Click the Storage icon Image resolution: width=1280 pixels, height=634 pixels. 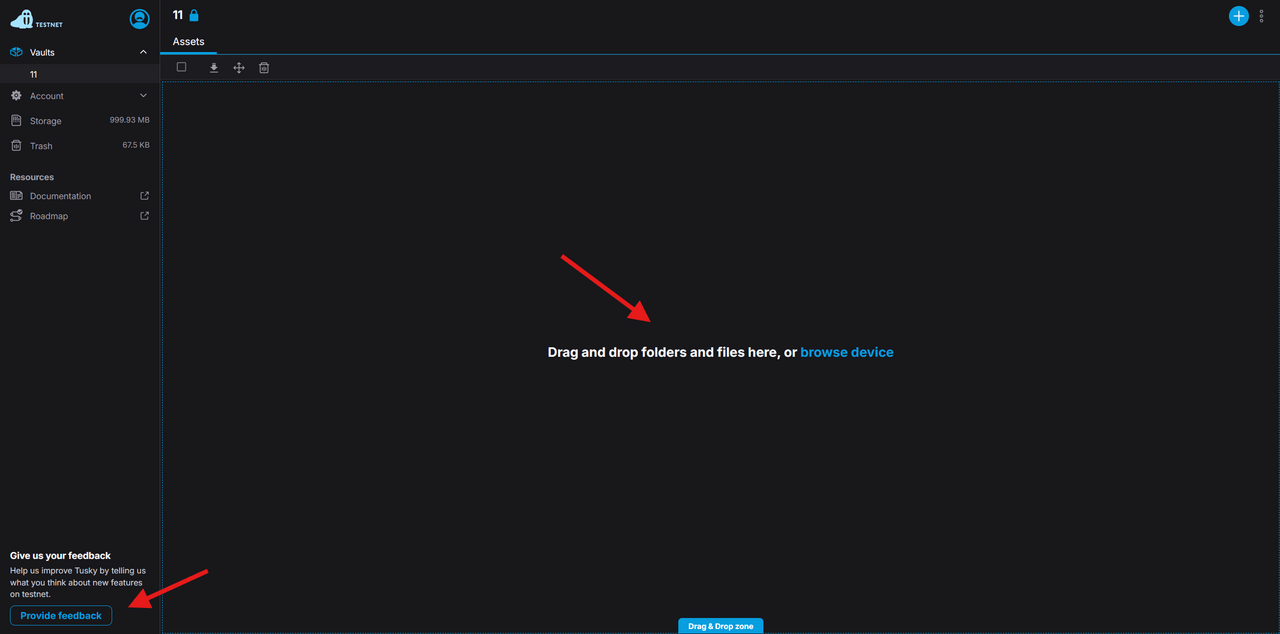[16, 121]
